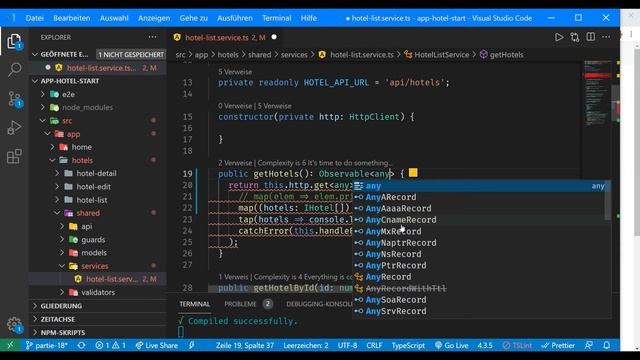Click Go Live in status bar
This screenshot has width=640, height=360.
click(451, 345)
